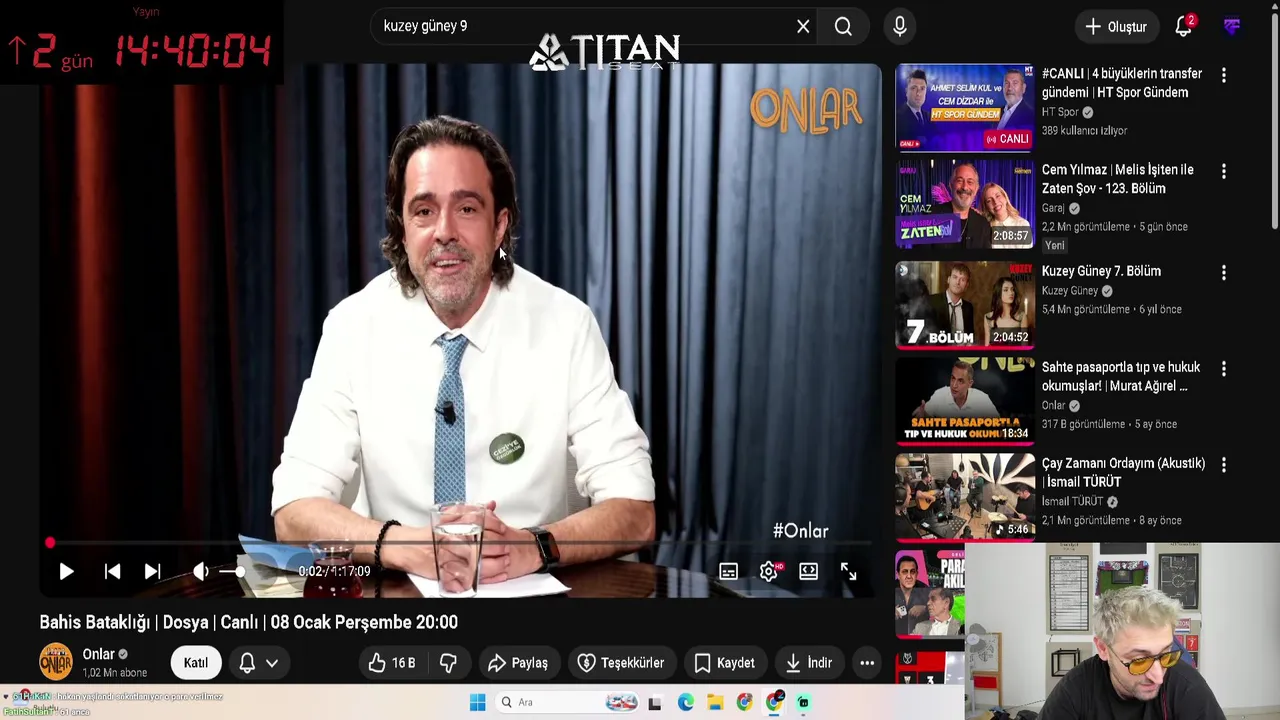Image resolution: width=1280 pixels, height=720 pixels.
Task: Open options for HT Spor Gündem video
Action: [x=1224, y=75]
